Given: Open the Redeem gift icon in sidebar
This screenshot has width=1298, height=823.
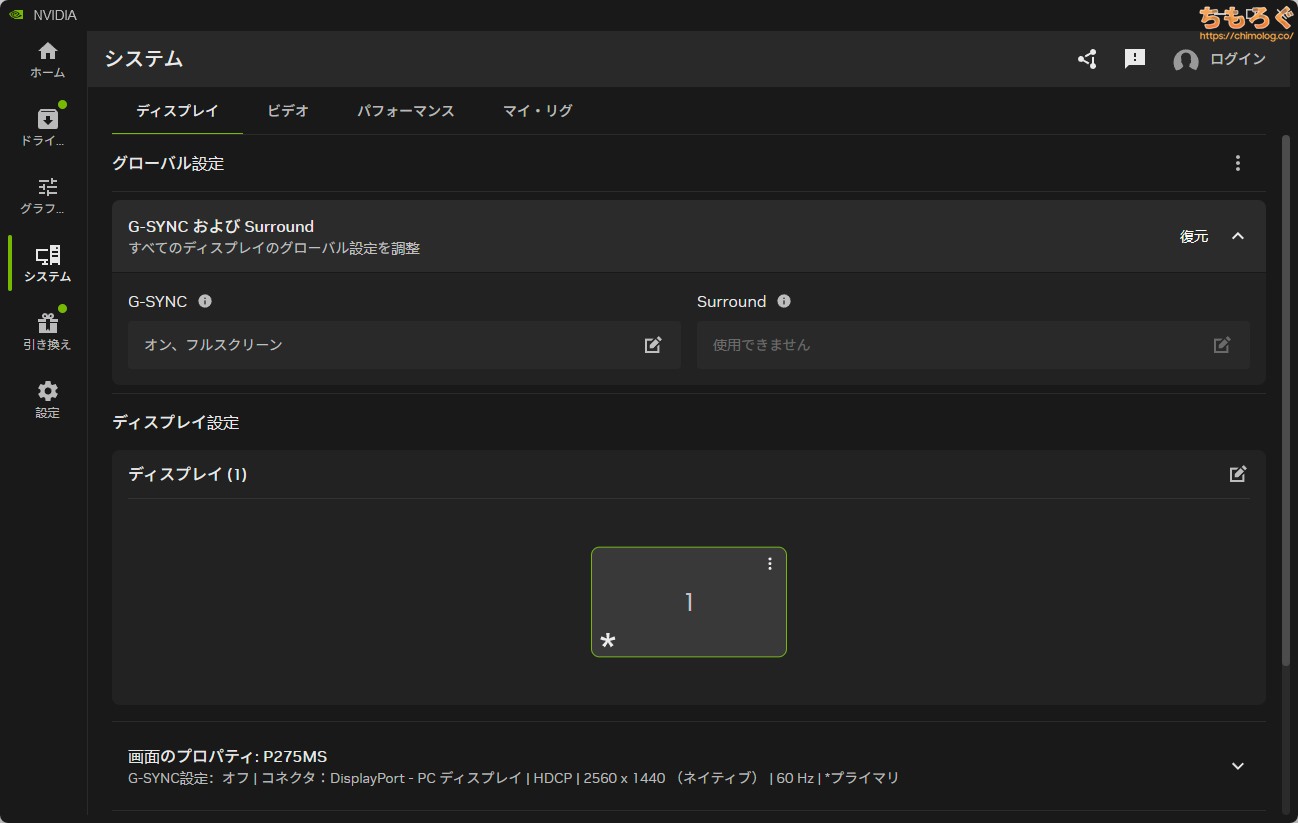Looking at the screenshot, I should point(47,331).
